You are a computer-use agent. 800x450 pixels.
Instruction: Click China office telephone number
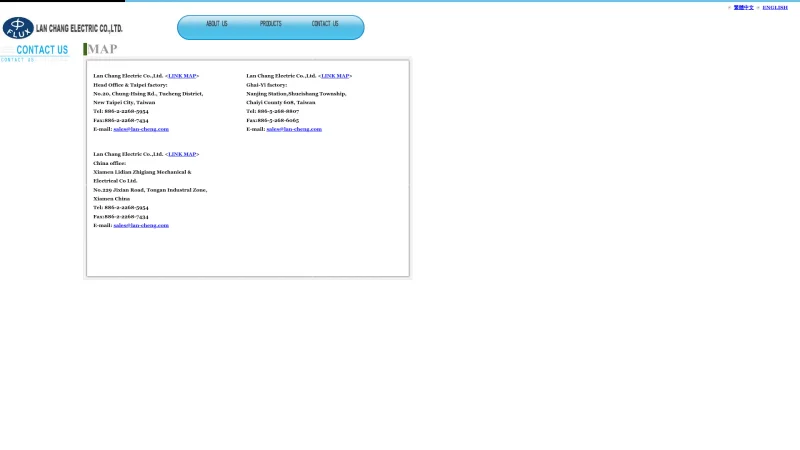point(127,208)
